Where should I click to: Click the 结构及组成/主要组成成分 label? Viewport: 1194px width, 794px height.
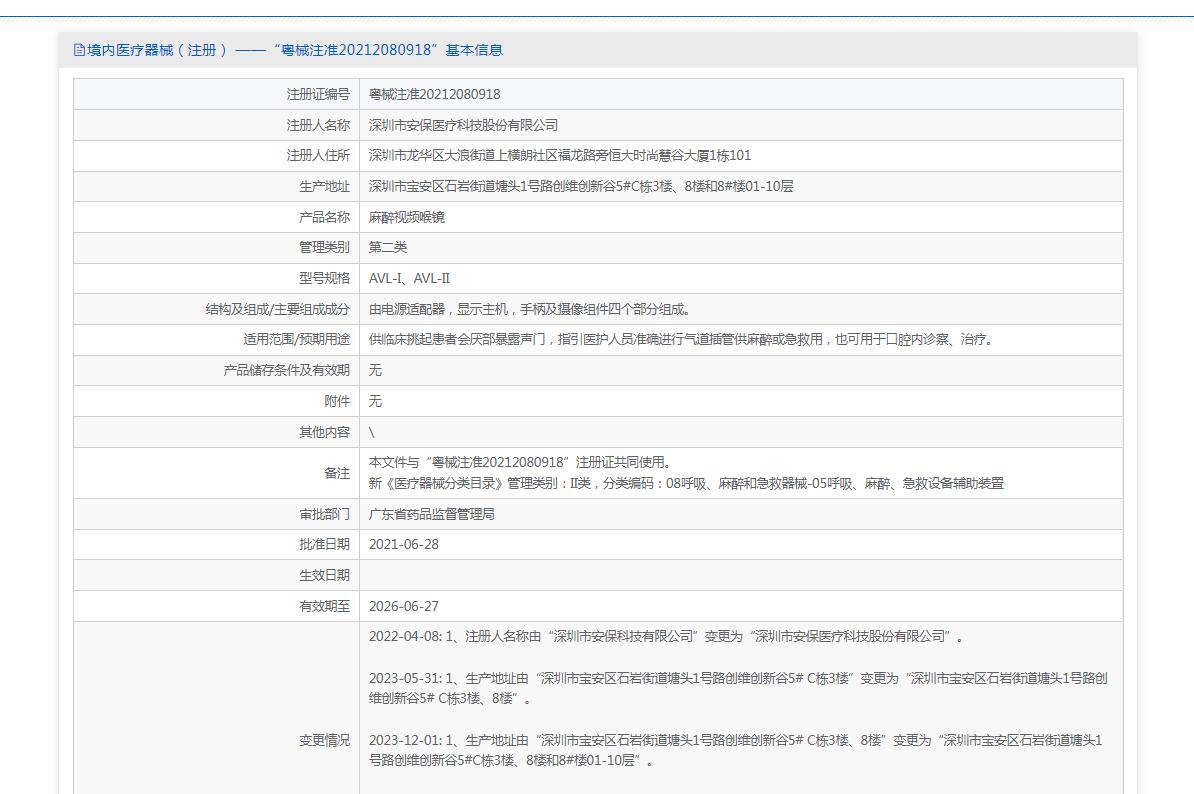point(278,309)
